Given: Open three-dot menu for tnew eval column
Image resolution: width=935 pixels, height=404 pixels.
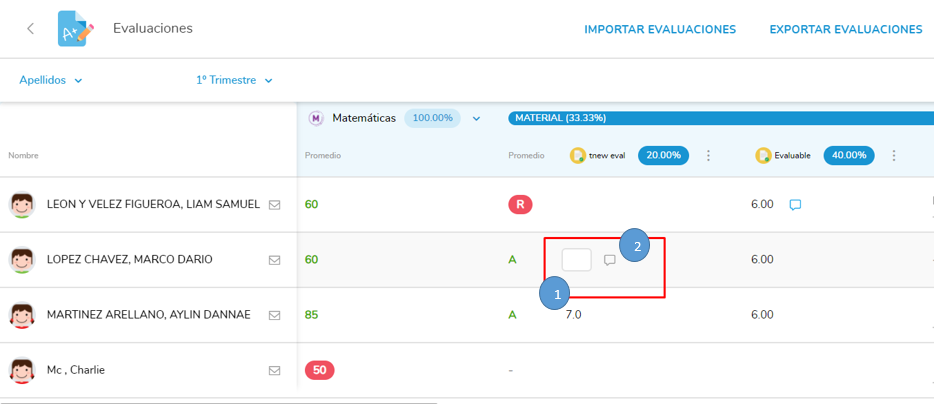Looking at the screenshot, I should pyautogui.click(x=708, y=155).
